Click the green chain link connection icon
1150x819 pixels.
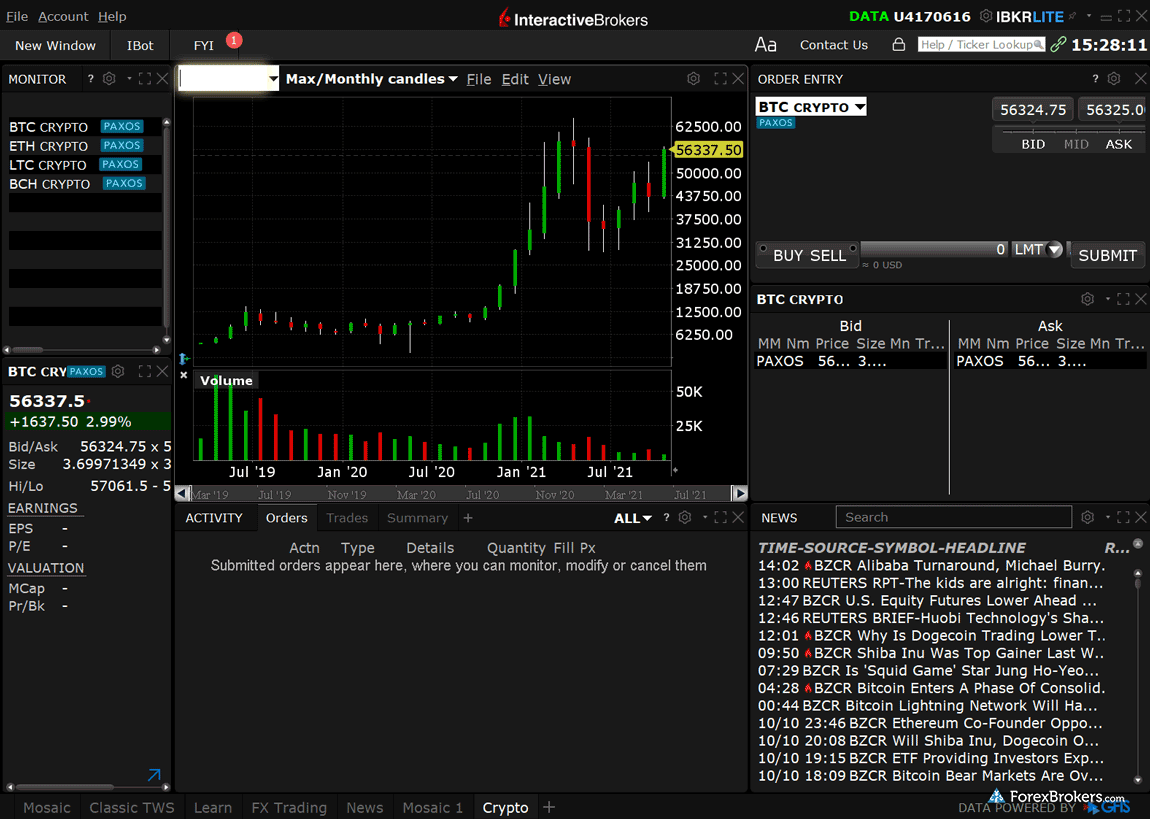click(x=1058, y=45)
